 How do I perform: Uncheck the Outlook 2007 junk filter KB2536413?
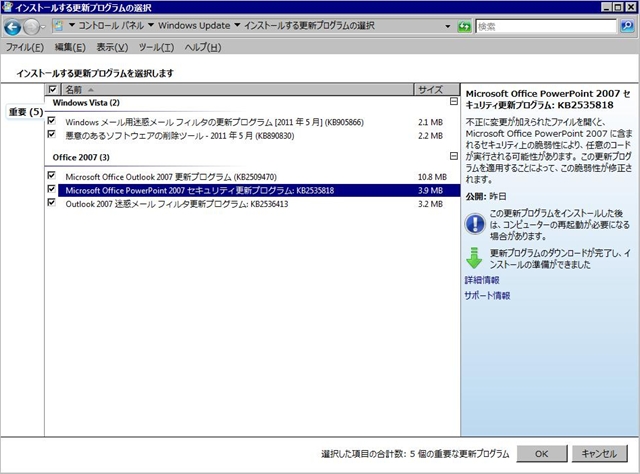tap(51, 202)
